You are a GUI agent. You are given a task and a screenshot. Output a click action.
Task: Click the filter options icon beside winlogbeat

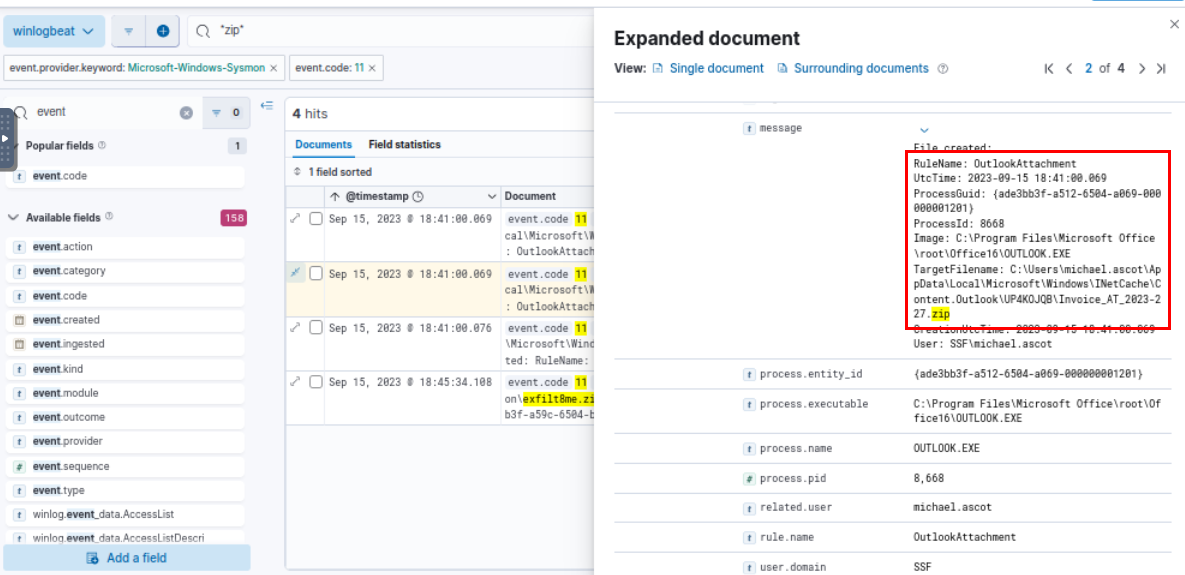tap(128, 31)
